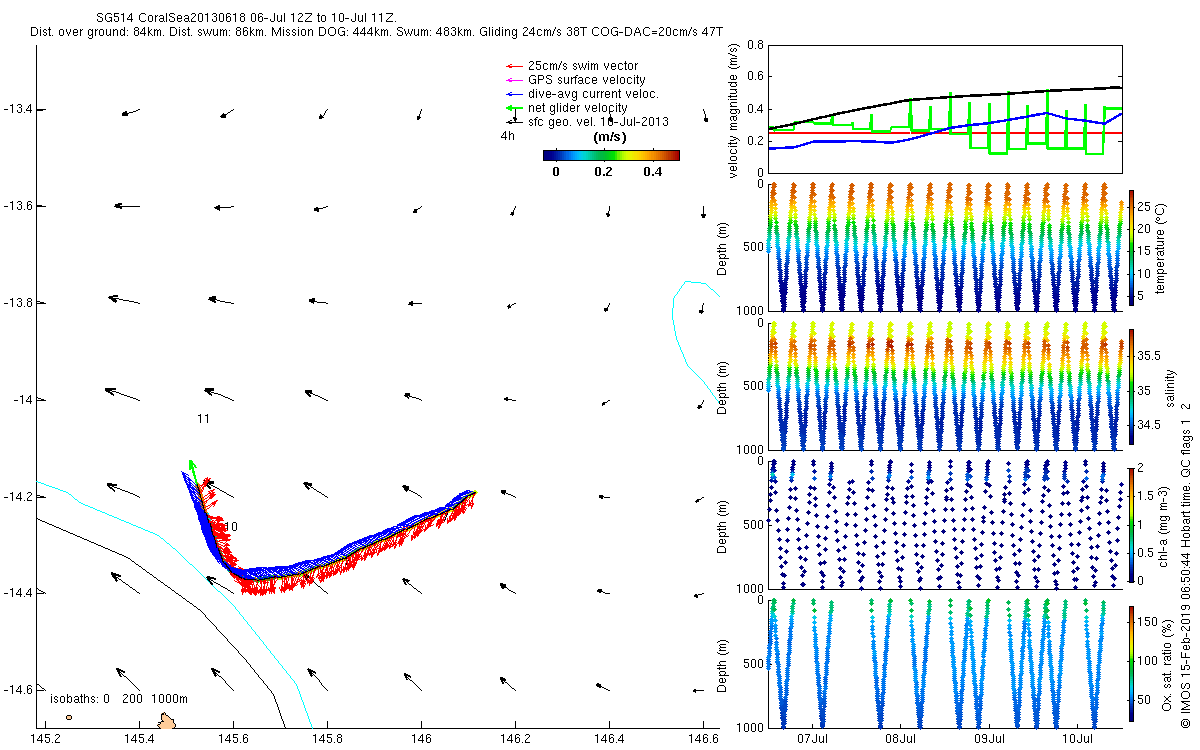Click the IMOS copyright timestamp text
The width and height of the screenshot is (1200, 750).
(x=1185, y=564)
